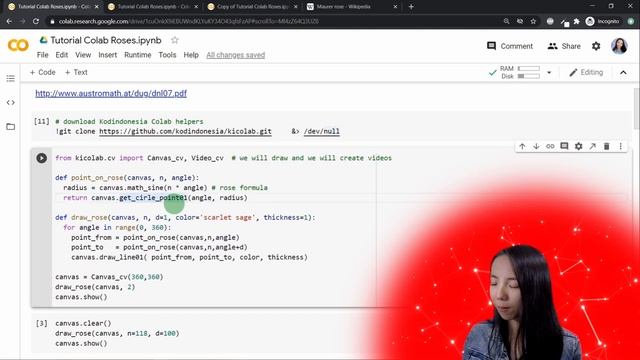Image resolution: width=640 pixels, height=360 pixels.
Task: Click the Disk usage bar
Action: coord(529,76)
